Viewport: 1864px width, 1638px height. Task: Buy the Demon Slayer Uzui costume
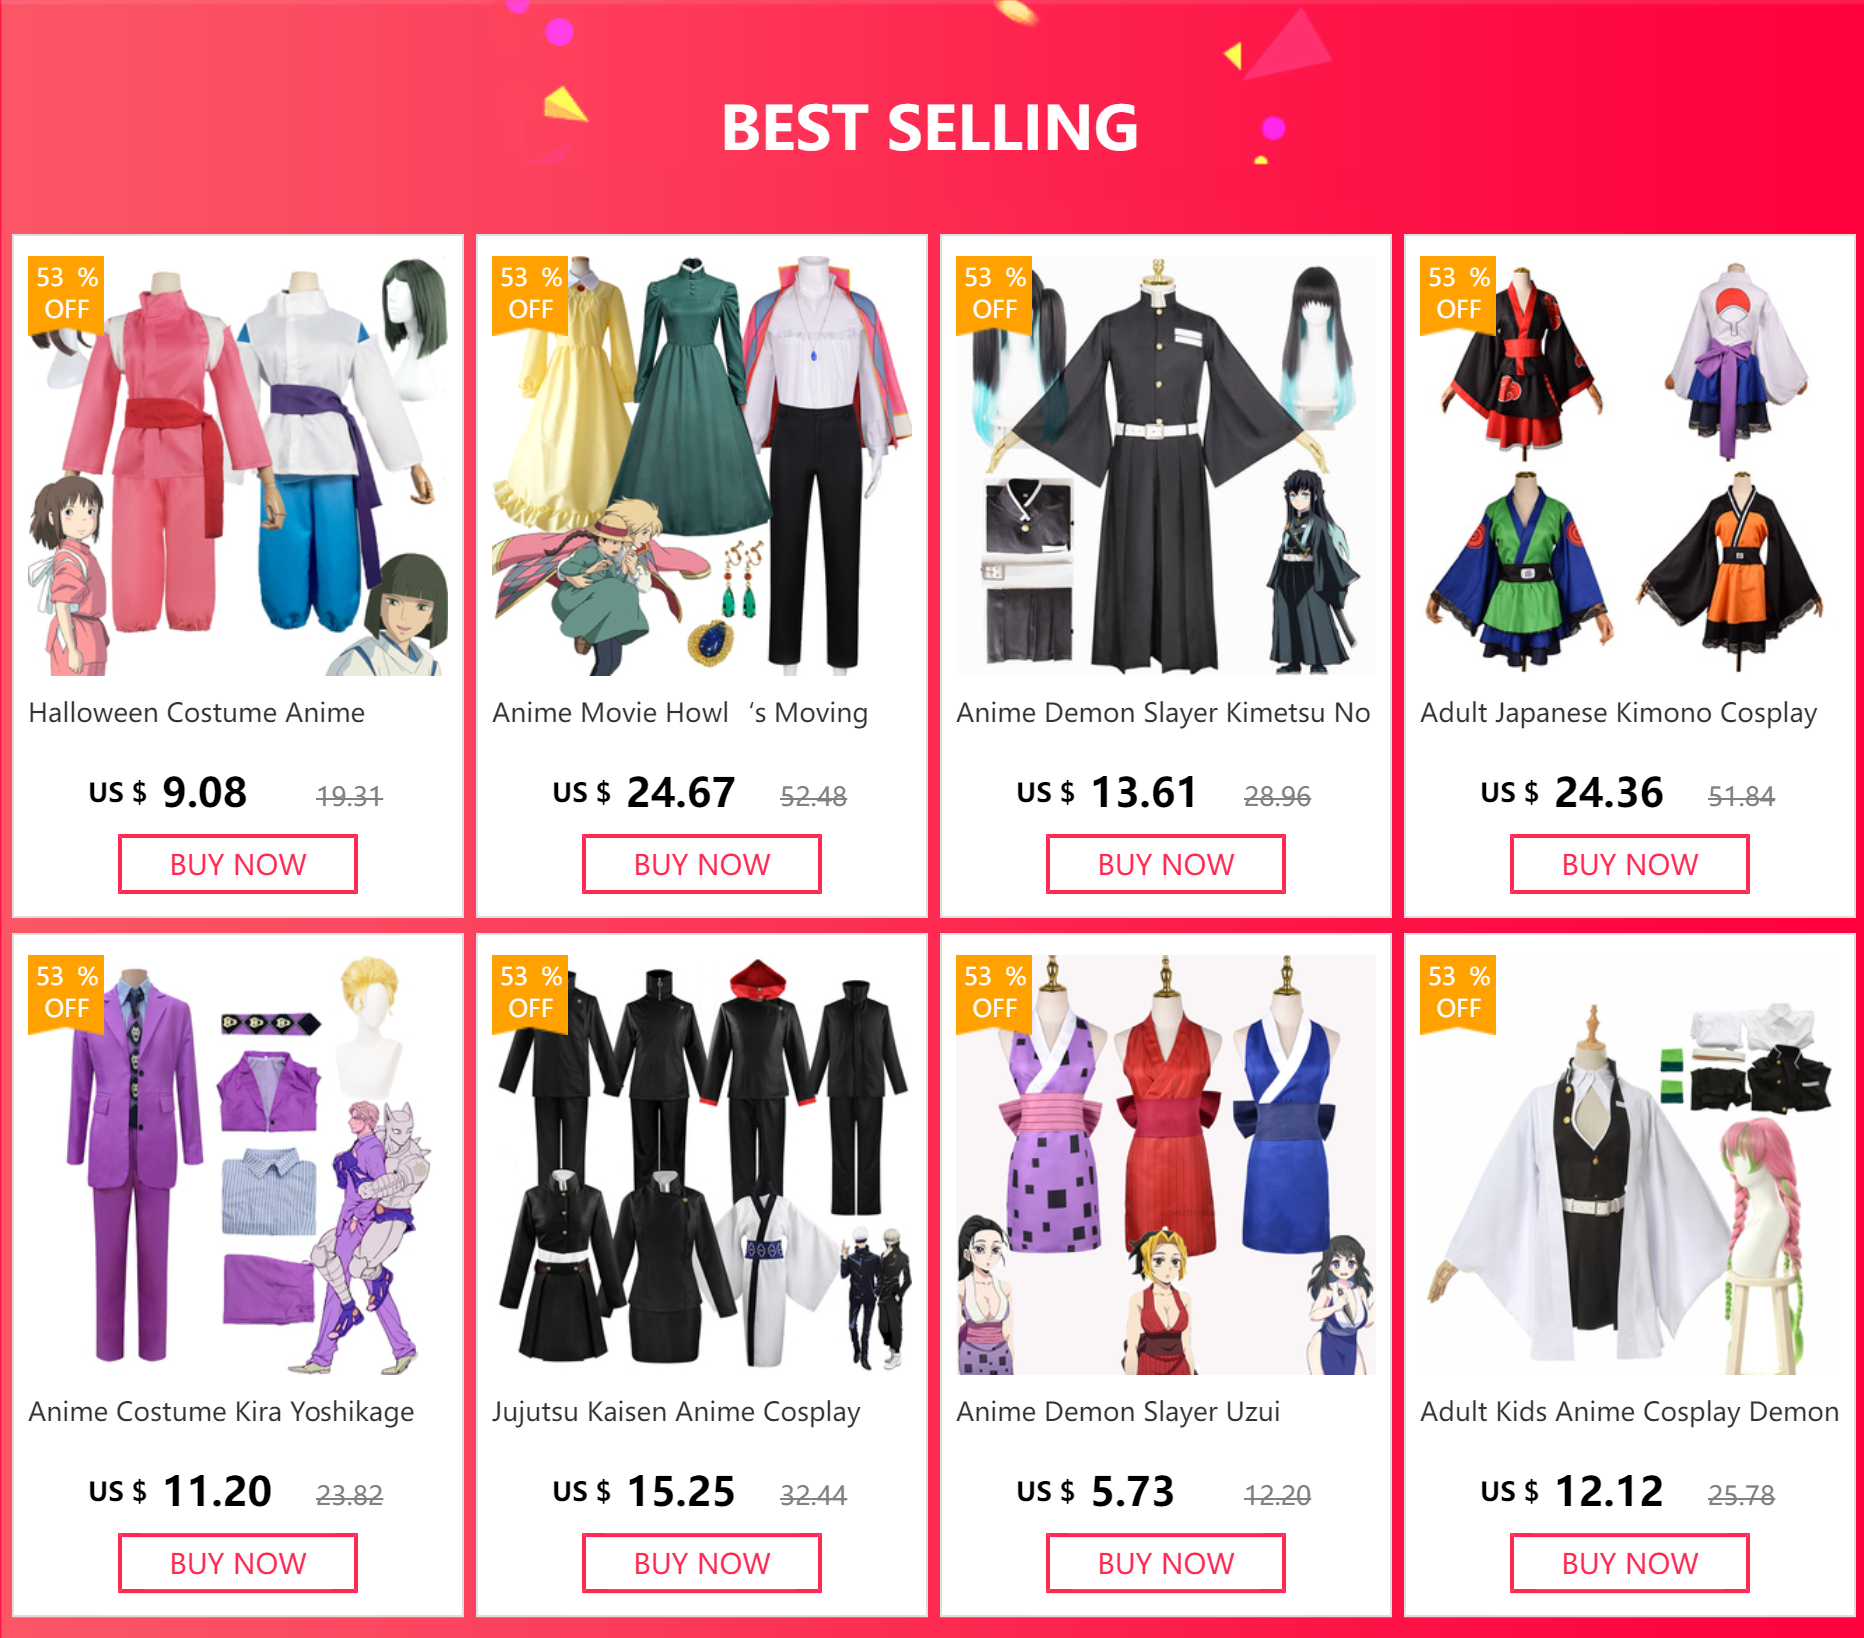(1166, 1563)
